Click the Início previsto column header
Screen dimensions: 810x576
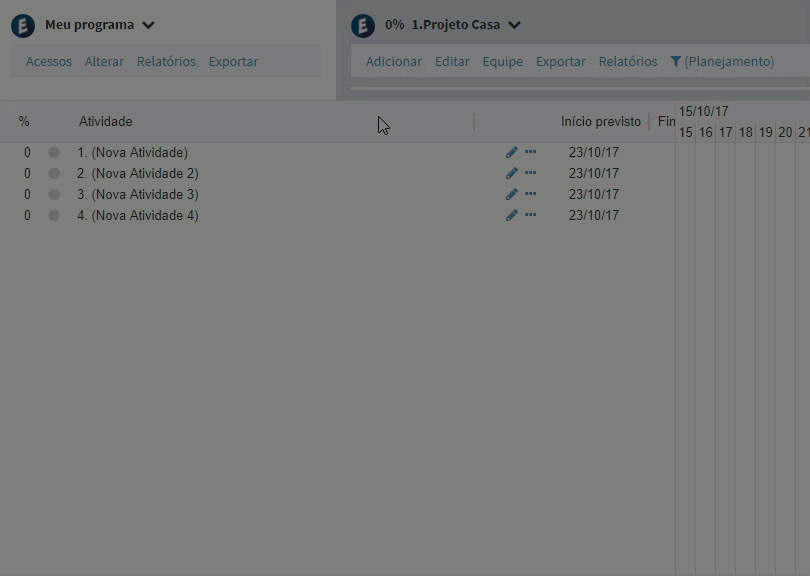pyautogui.click(x=601, y=121)
